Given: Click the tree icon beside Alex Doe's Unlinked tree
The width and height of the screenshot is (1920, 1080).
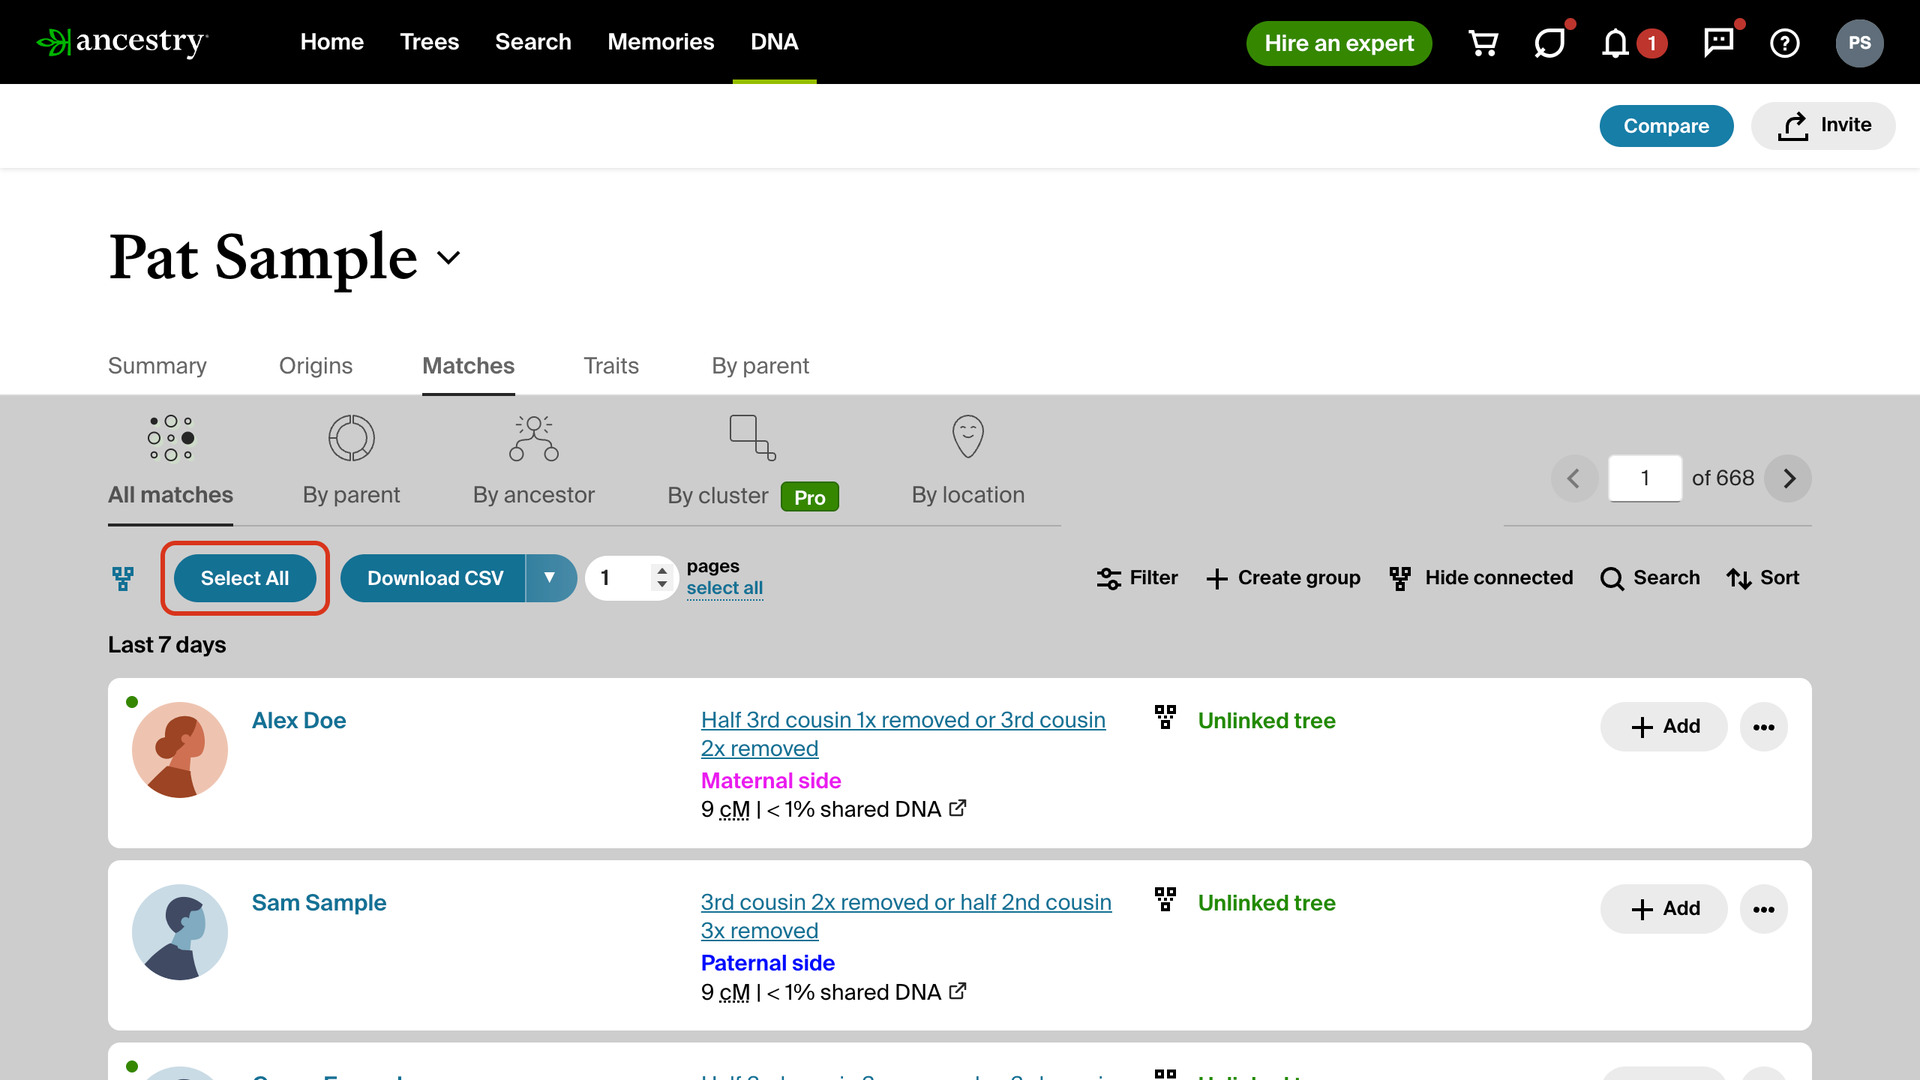Looking at the screenshot, I should coord(1165,717).
